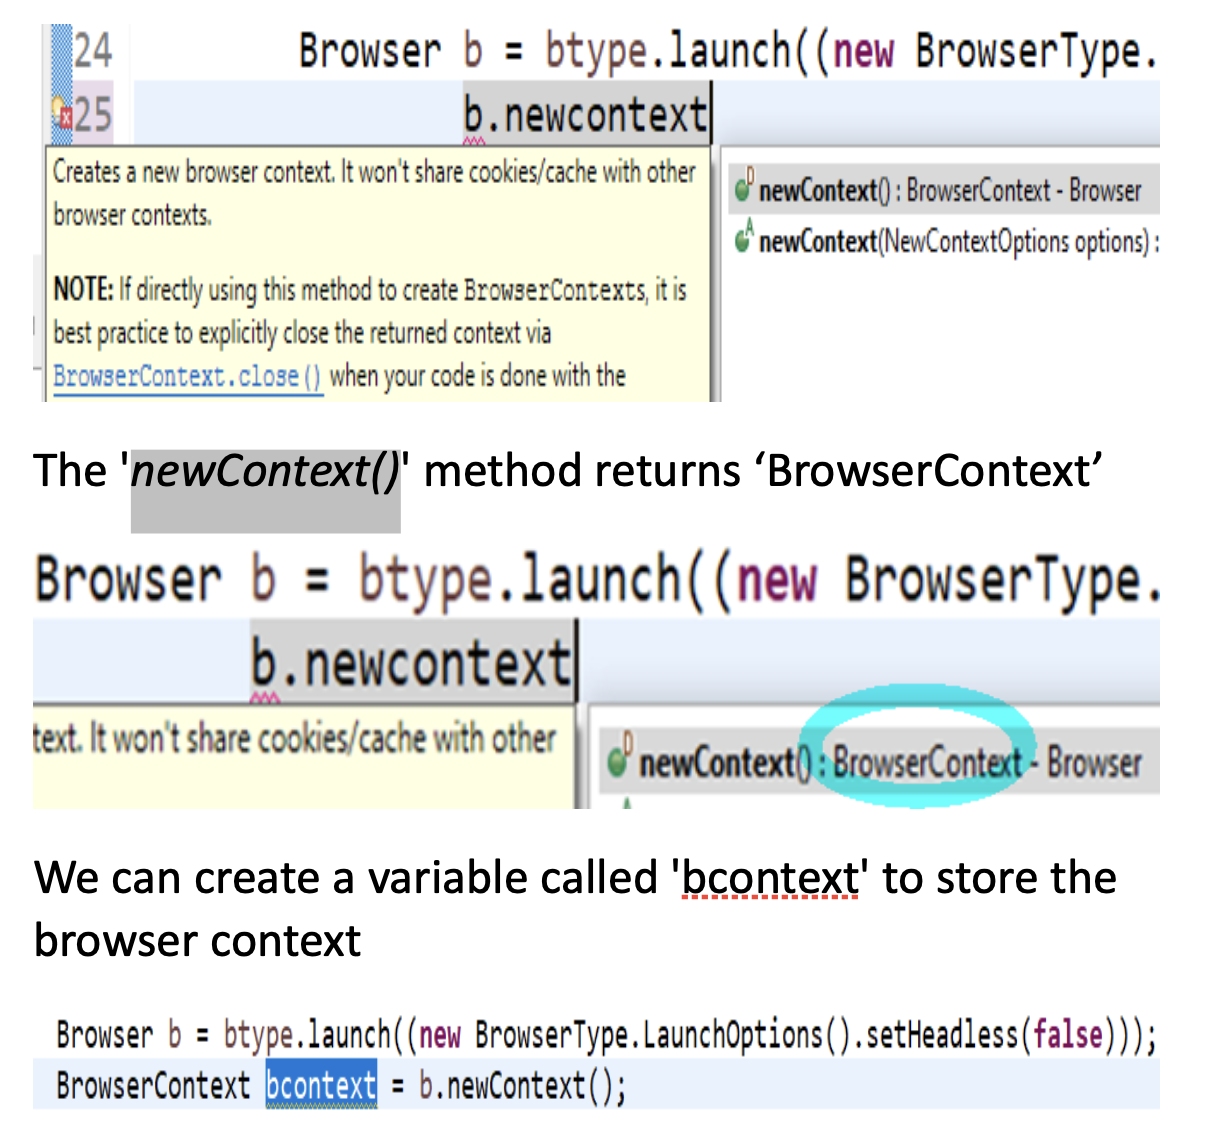Click the b.newContext(); call in the bottom code snippet
The width and height of the screenshot is (1208, 1126).
click(x=522, y=1085)
